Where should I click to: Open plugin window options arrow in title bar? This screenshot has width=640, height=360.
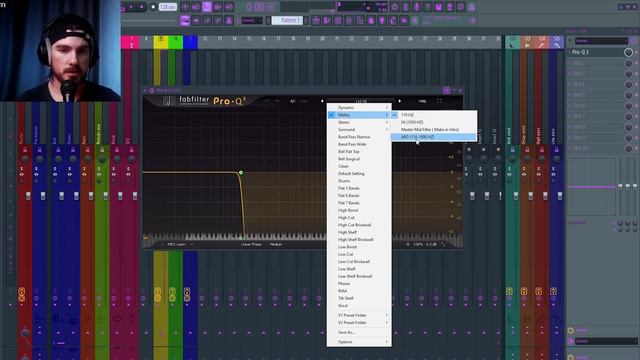[146, 91]
